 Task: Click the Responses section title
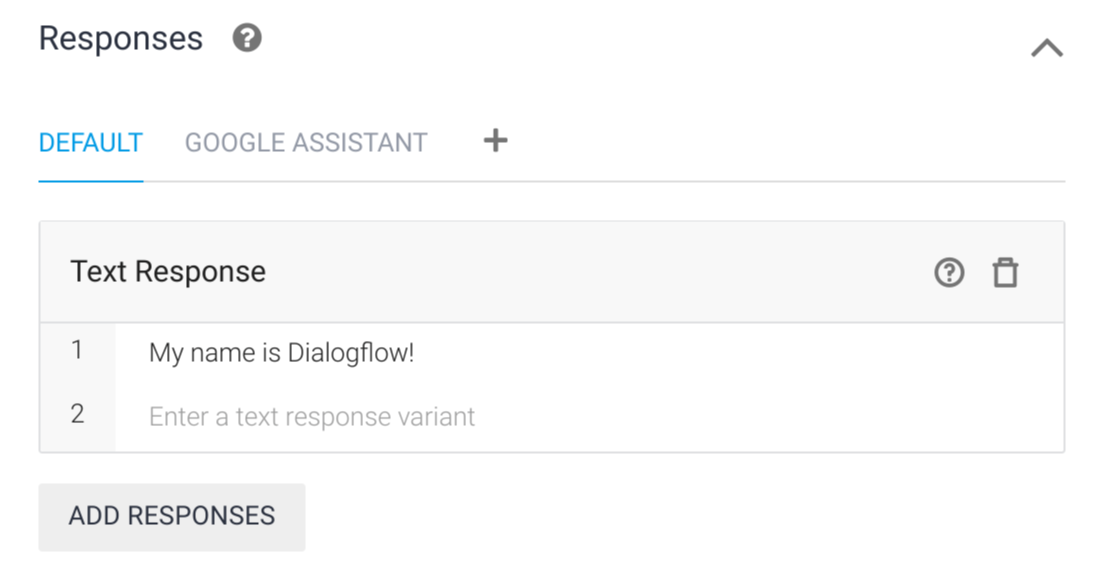click(120, 38)
